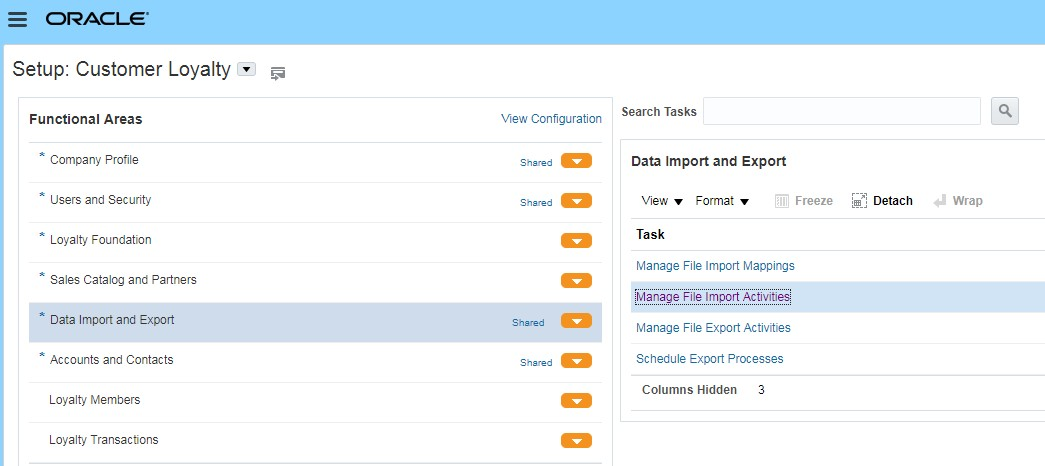Viewport: 1045px width, 466px height.
Task: Select the Loyalty Members functional area
Action: [95, 400]
